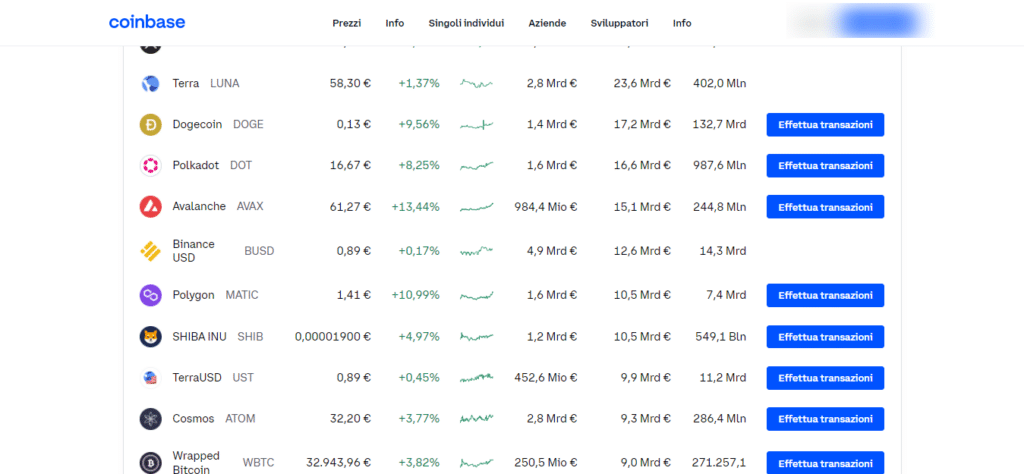The height and width of the screenshot is (474, 1024).
Task: Select the WBTC ticker text
Action: pyautogui.click(x=259, y=463)
